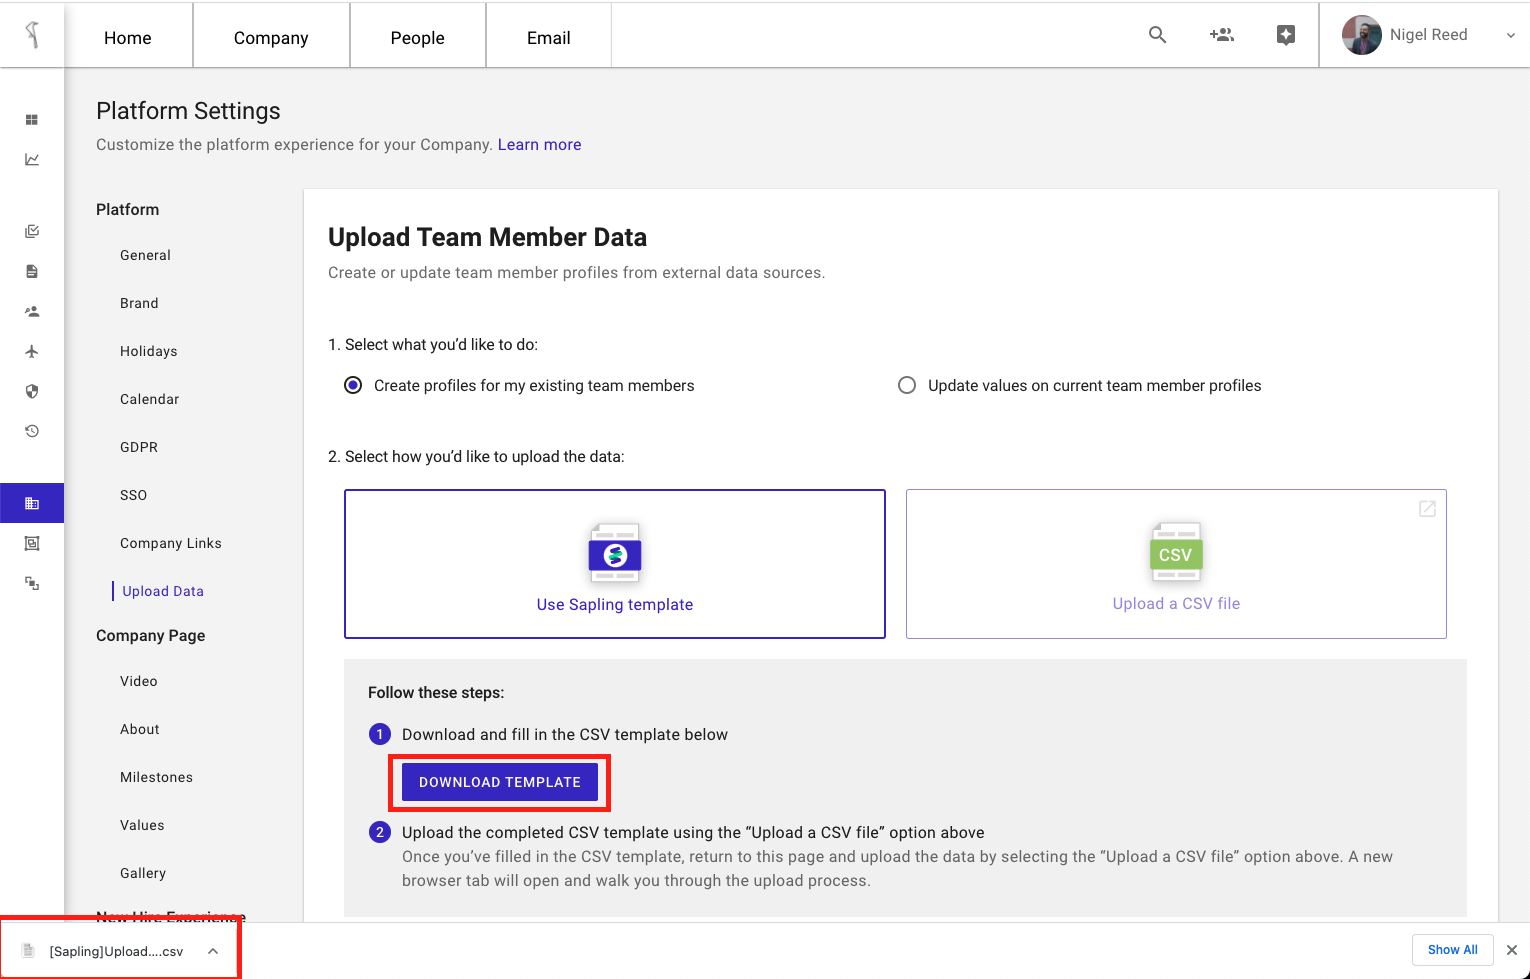Click the Download Template button
The width and height of the screenshot is (1530, 979).
click(499, 782)
